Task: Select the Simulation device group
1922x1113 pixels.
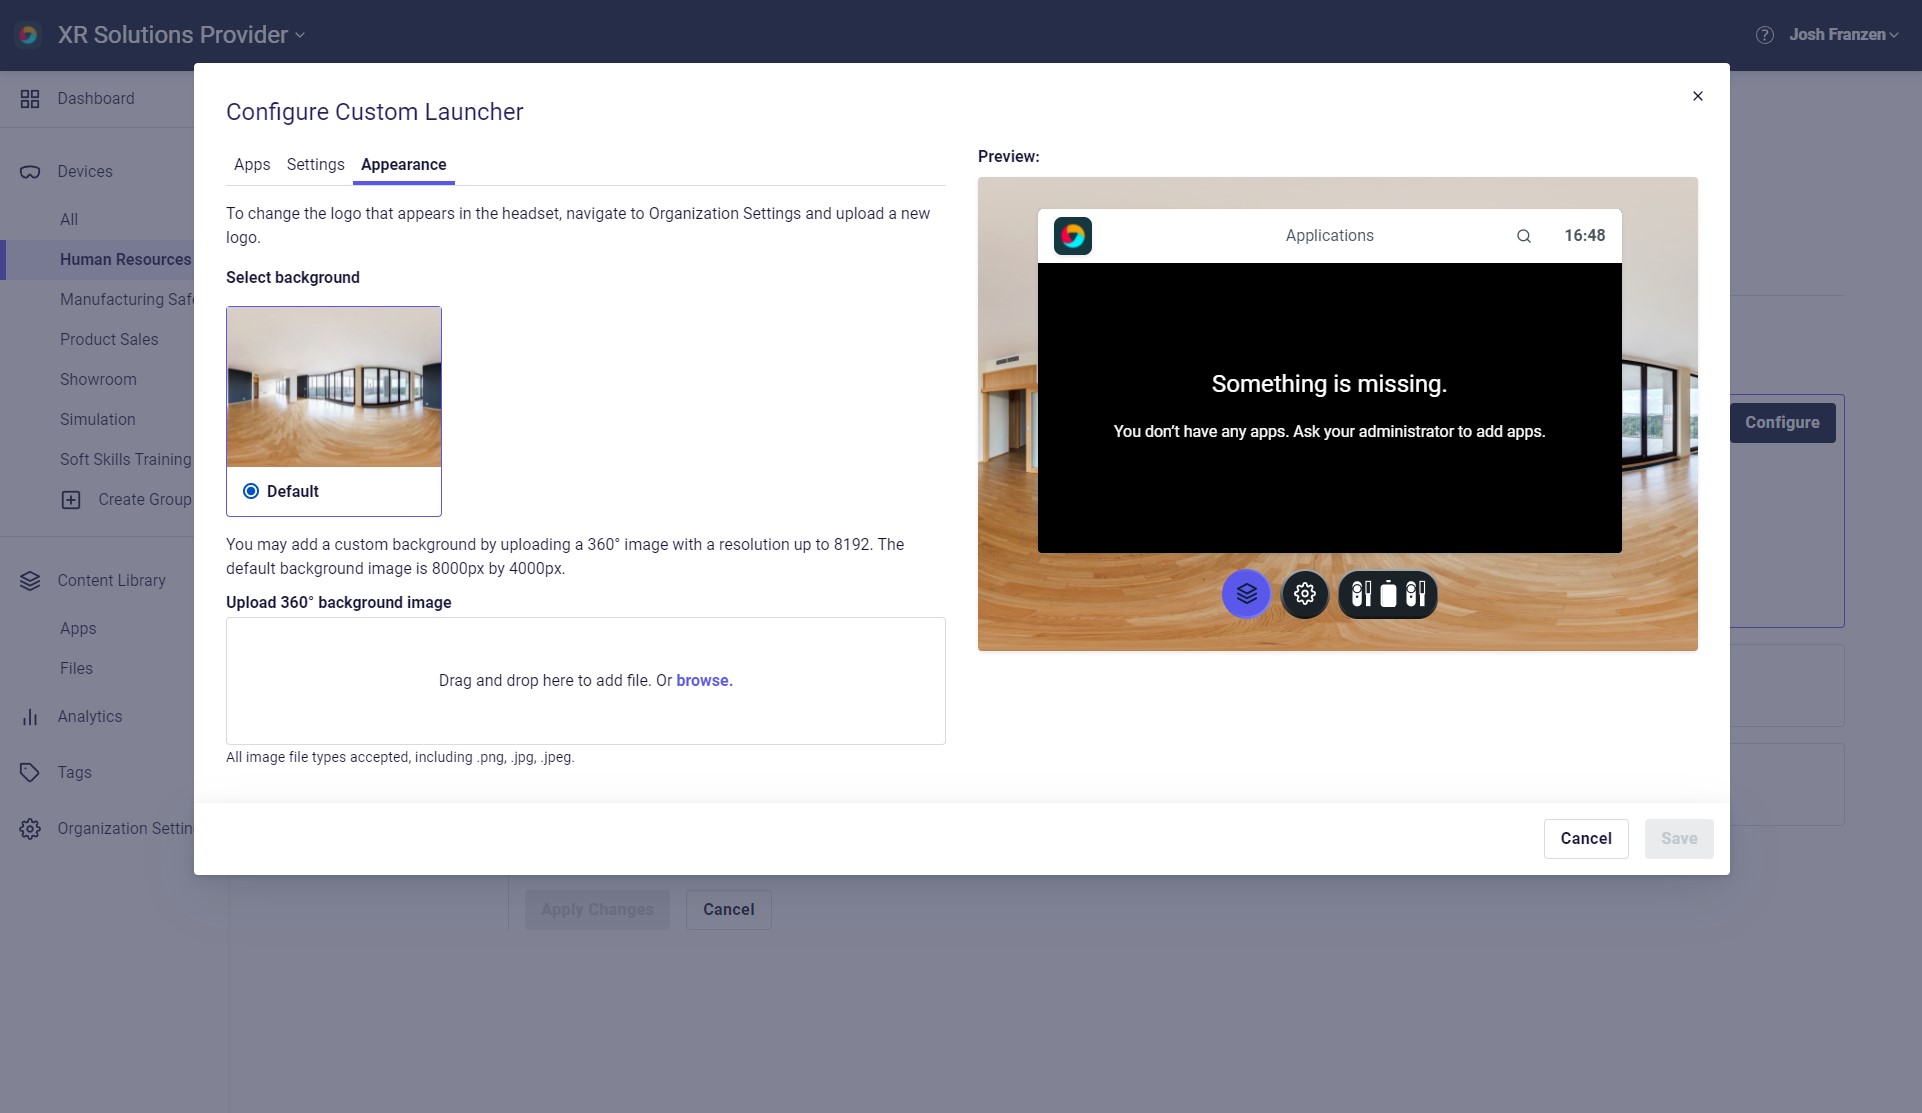Action: click(97, 420)
